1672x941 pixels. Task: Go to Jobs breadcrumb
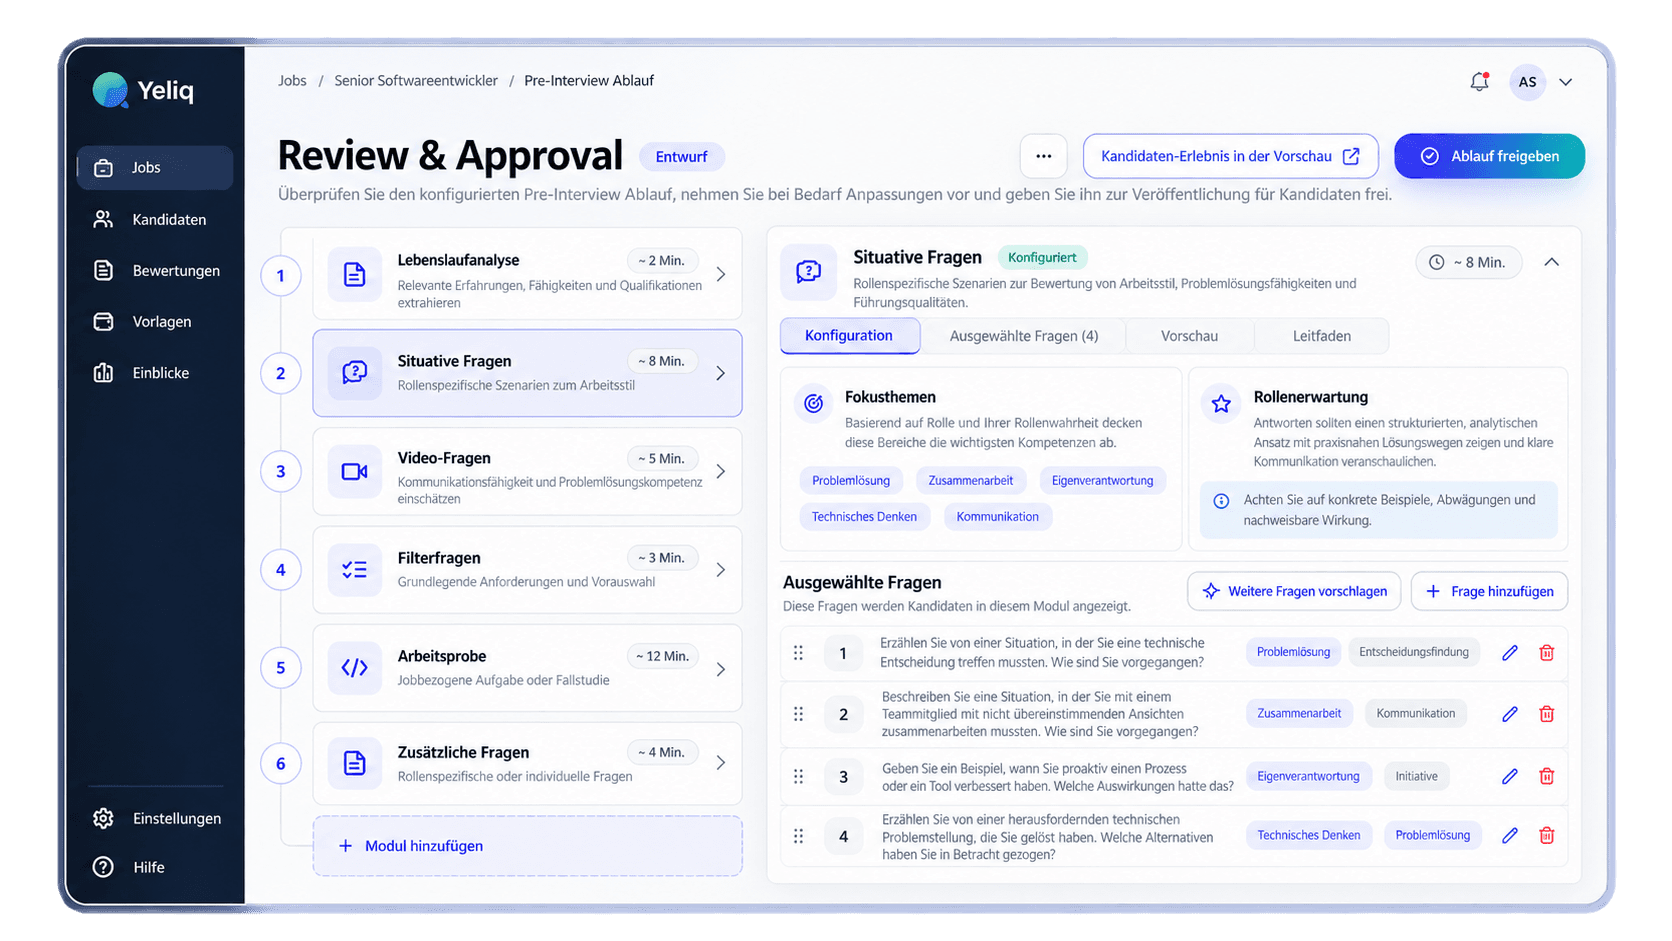(x=292, y=80)
